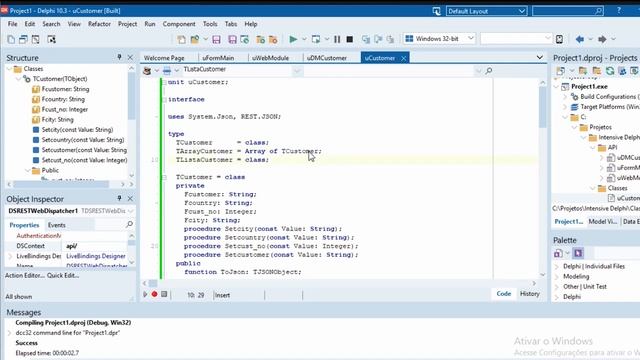This screenshot has height=360, width=640.
Task: Click the New Items icon
Action: pyautogui.click(x=181, y=39)
